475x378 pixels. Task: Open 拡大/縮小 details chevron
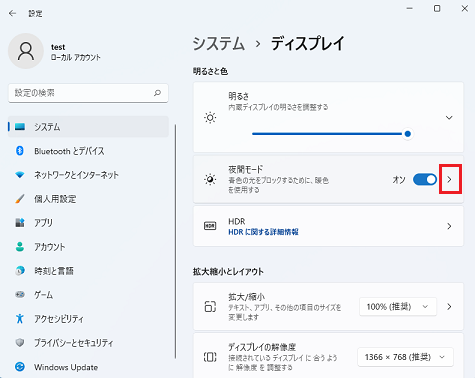tap(449, 307)
